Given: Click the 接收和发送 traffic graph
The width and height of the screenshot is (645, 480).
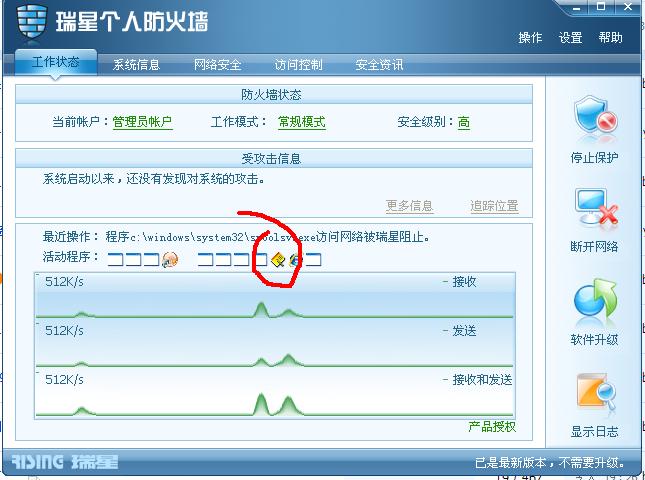Looking at the screenshot, I should pos(274,394).
